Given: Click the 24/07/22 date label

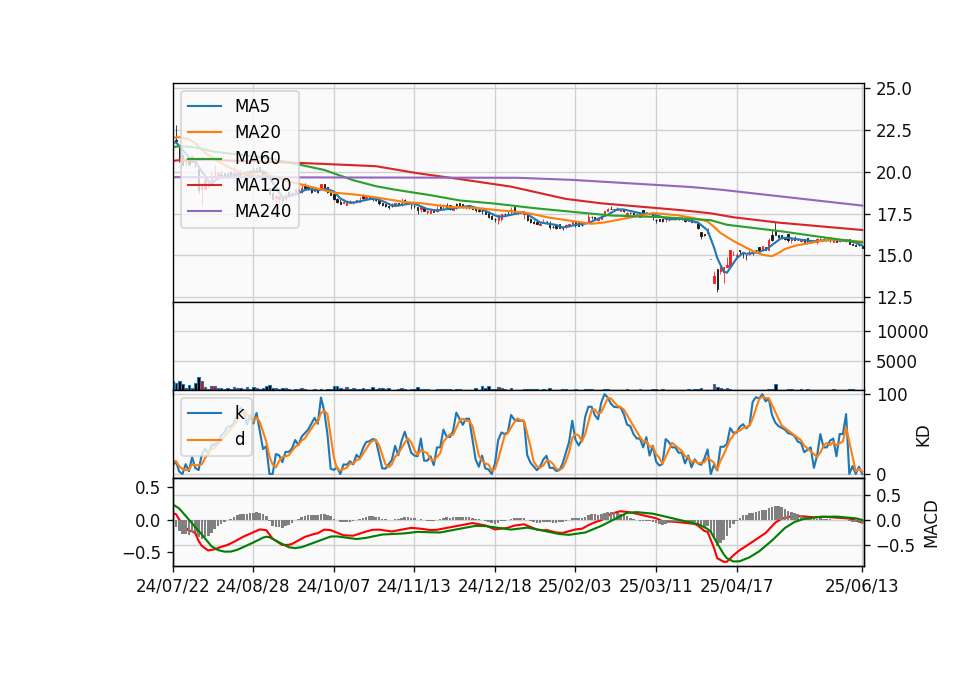Looking at the screenshot, I should pos(173,586).
